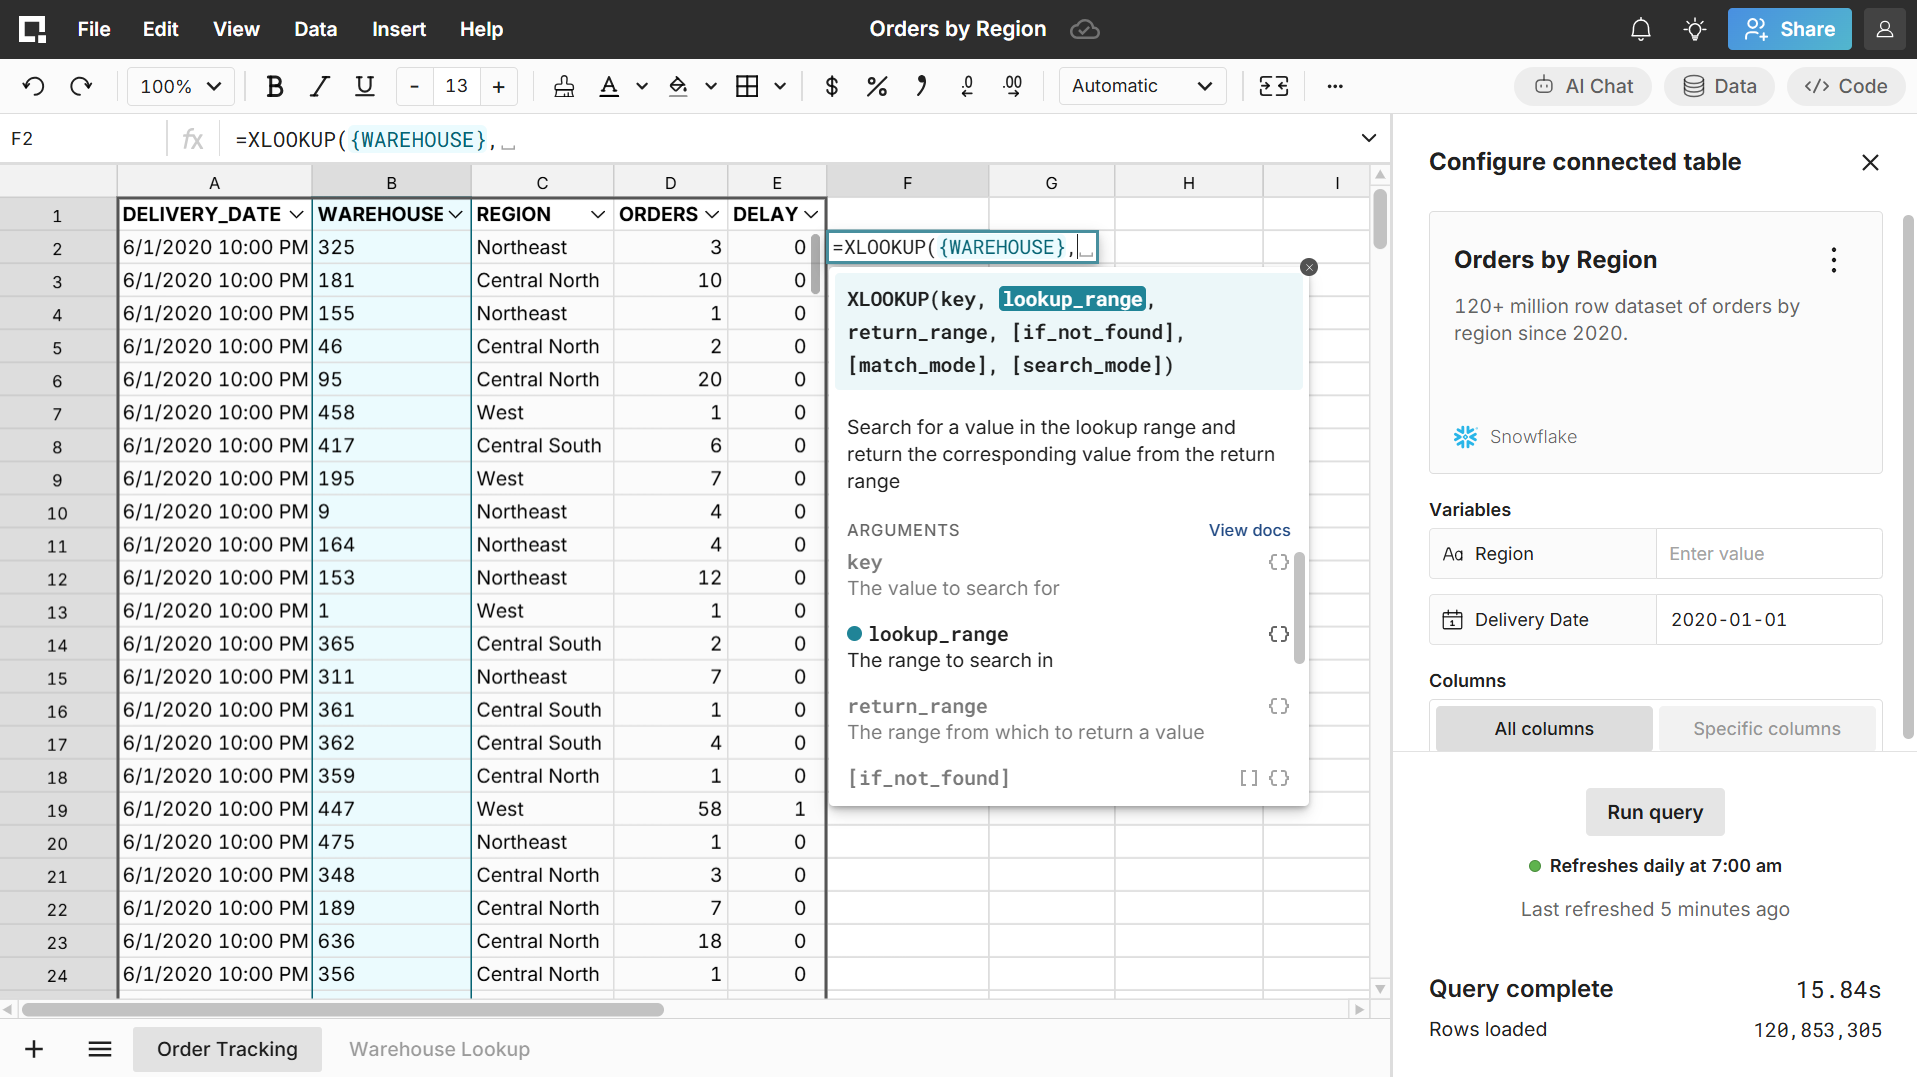Click the Undo icon

[x=33, y=86]
